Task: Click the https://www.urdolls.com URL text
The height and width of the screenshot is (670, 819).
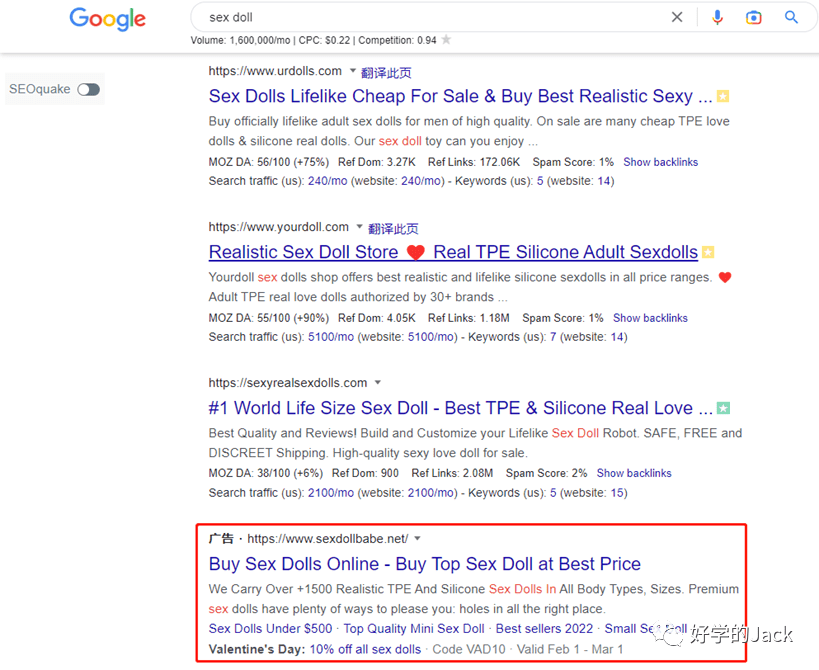Action: pyautogui.click(x=275, y=70)
